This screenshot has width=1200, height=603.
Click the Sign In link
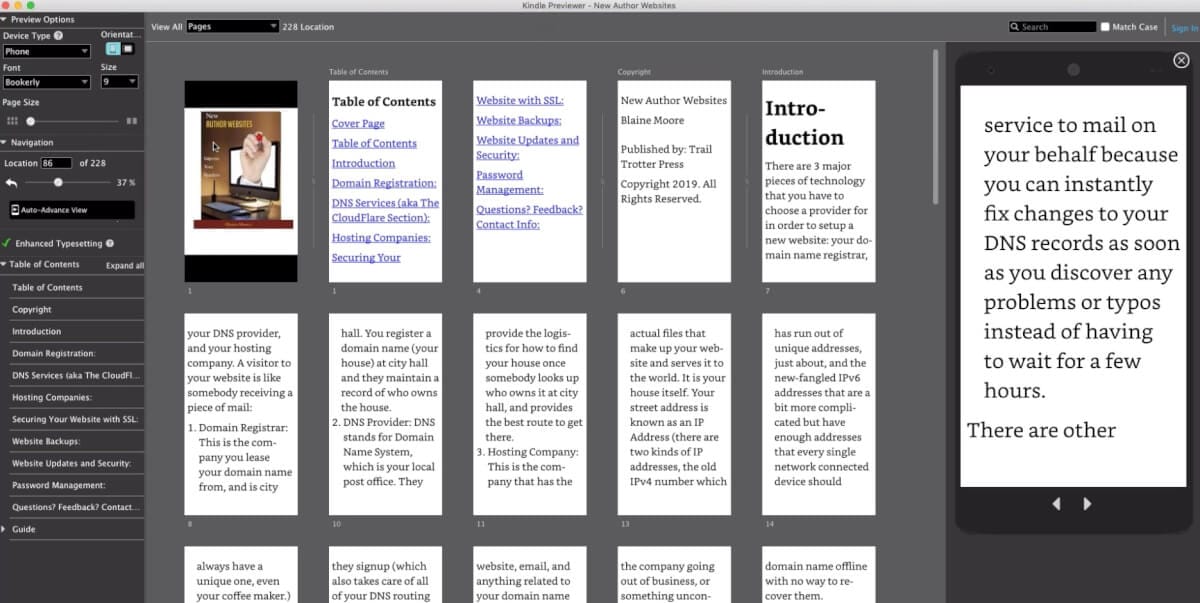1185,28
